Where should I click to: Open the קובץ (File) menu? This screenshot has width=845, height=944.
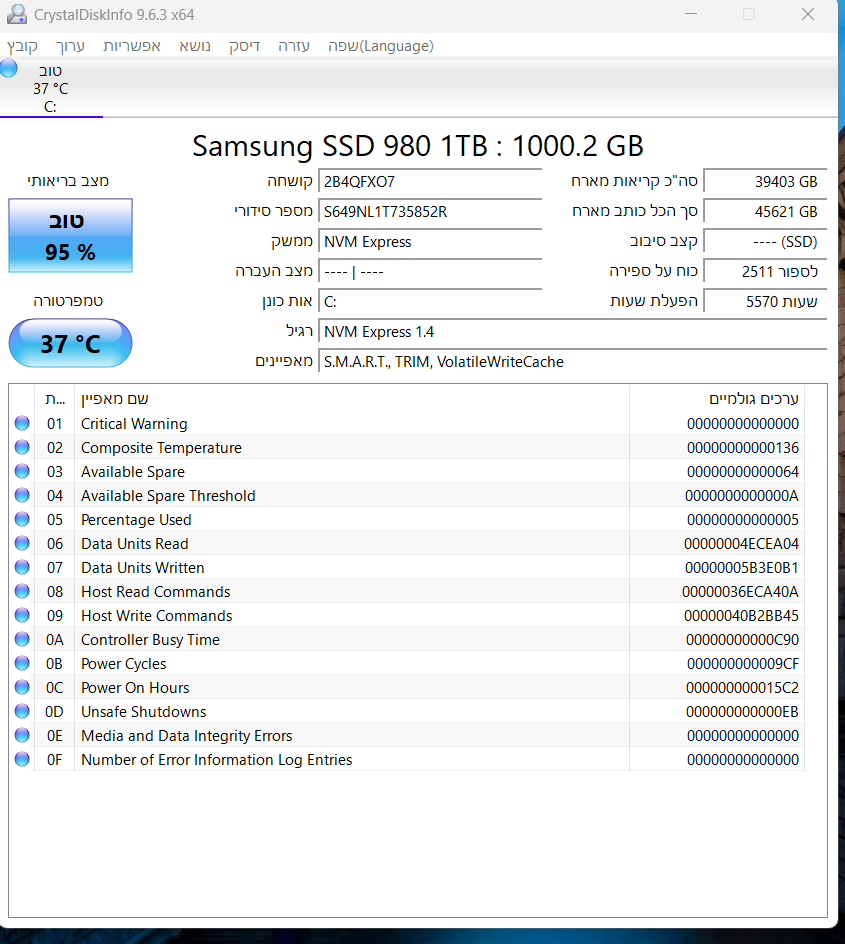pos(22,46)
